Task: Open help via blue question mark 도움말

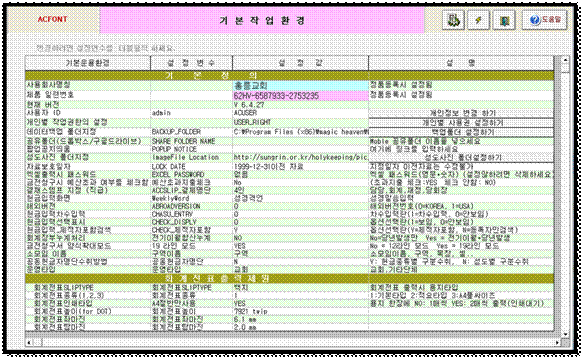Action: click(x=545, y=20)
